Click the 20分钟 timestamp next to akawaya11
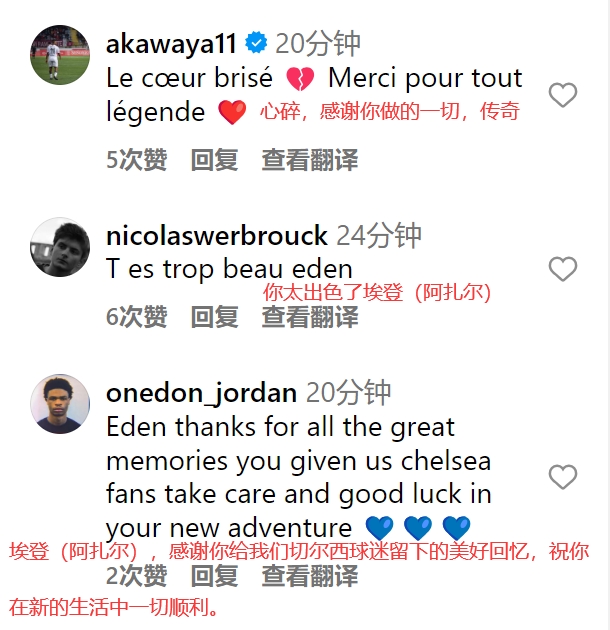 tap(317, 43)
